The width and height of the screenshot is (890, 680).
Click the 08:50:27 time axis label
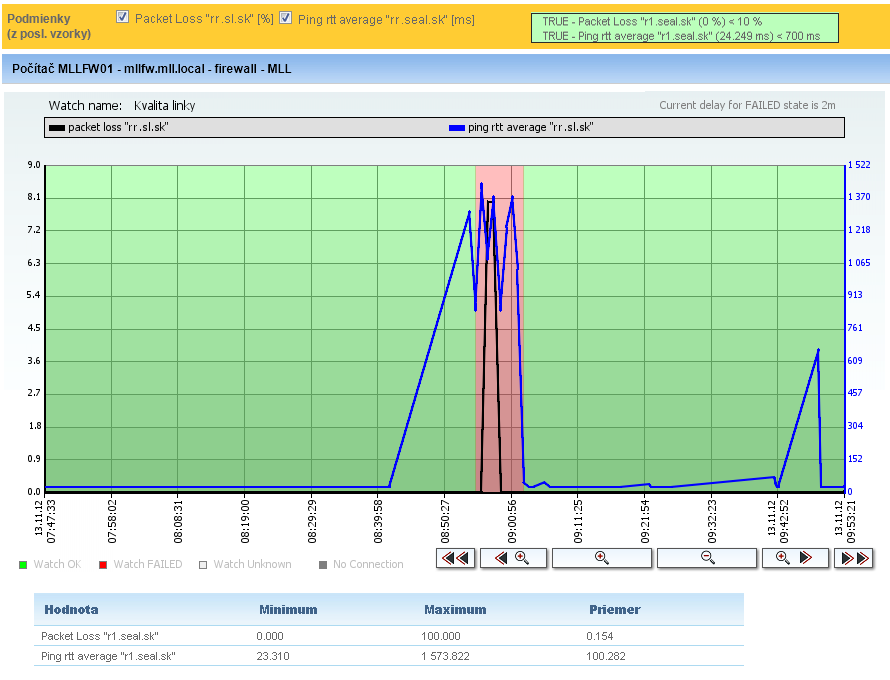coord(445,521)
